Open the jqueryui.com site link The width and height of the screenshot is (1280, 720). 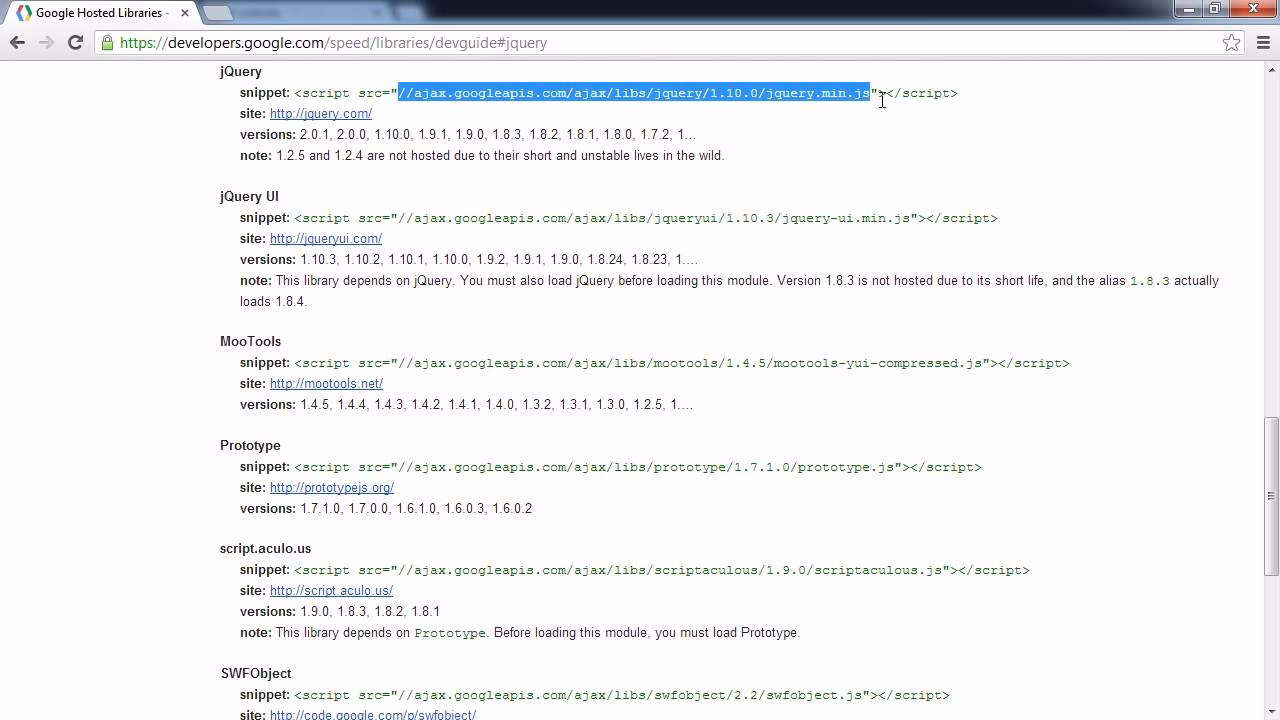(x=325, y=239)
